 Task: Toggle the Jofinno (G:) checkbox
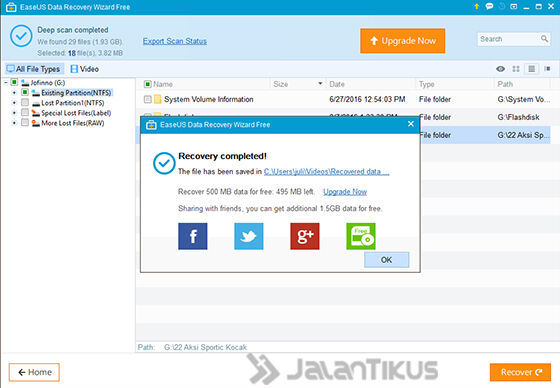[14, 82]
